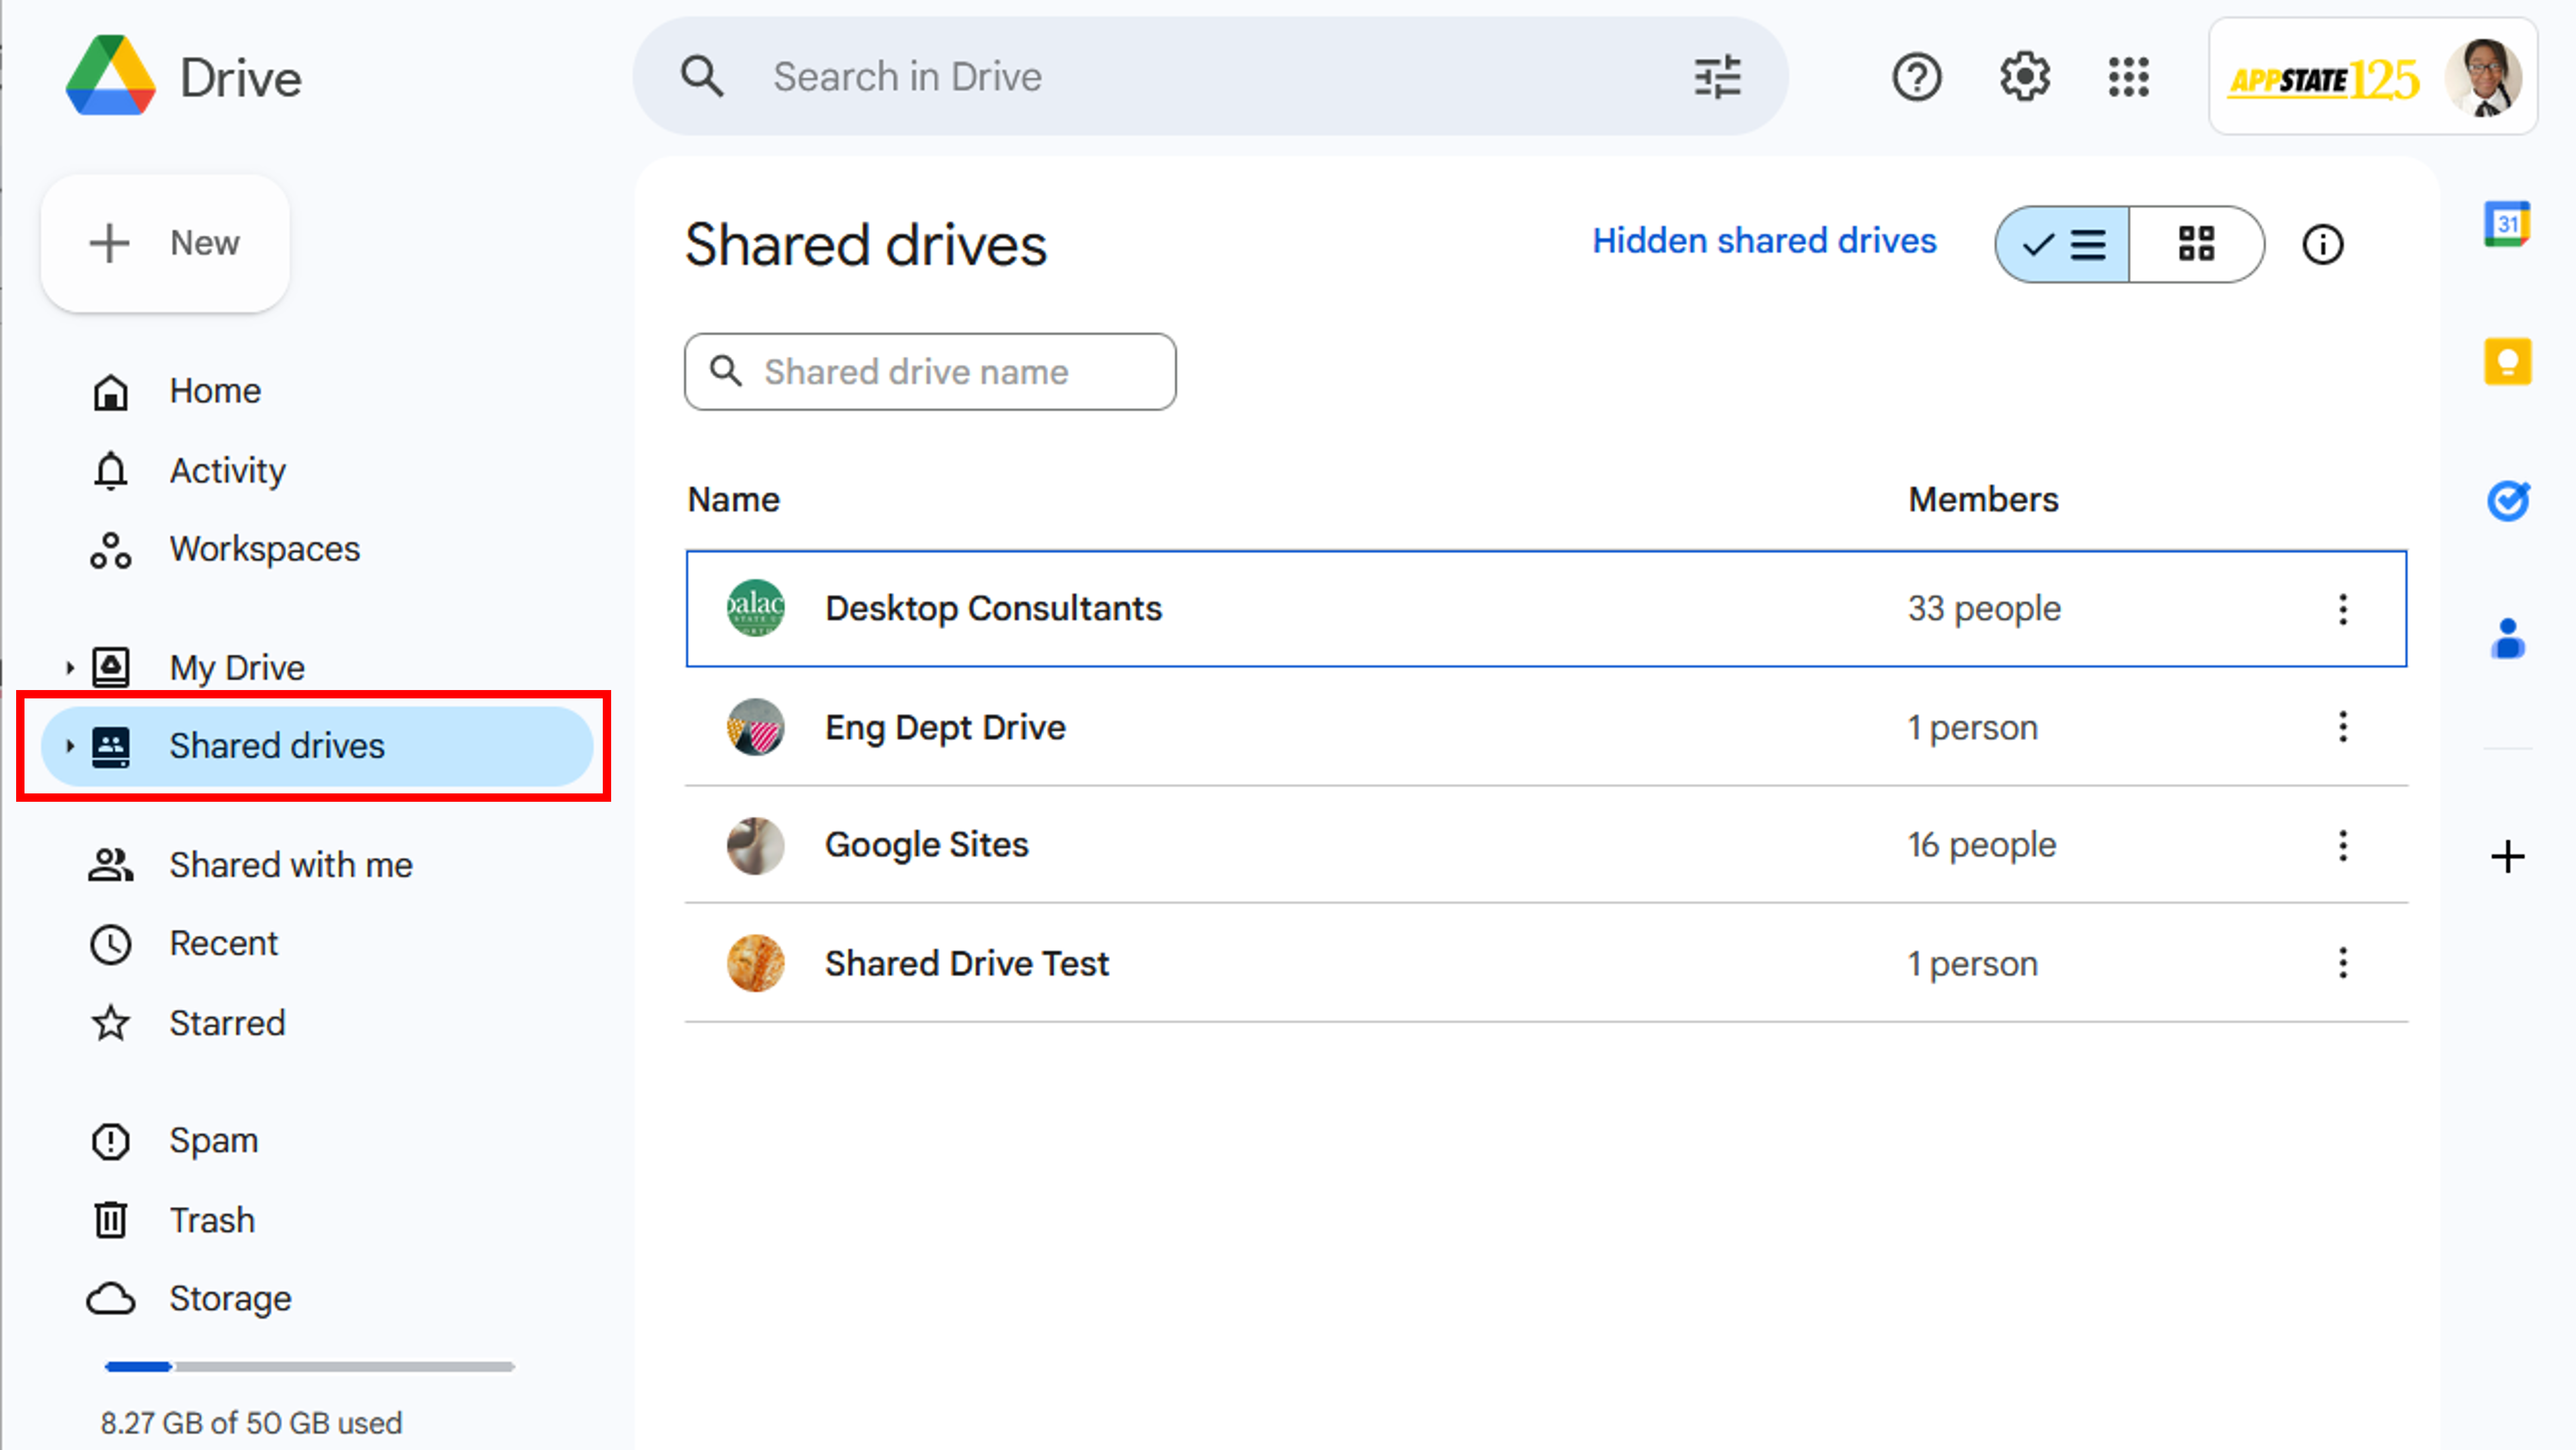Select the Desktop Consultants drive name

(x=993, y=608)
